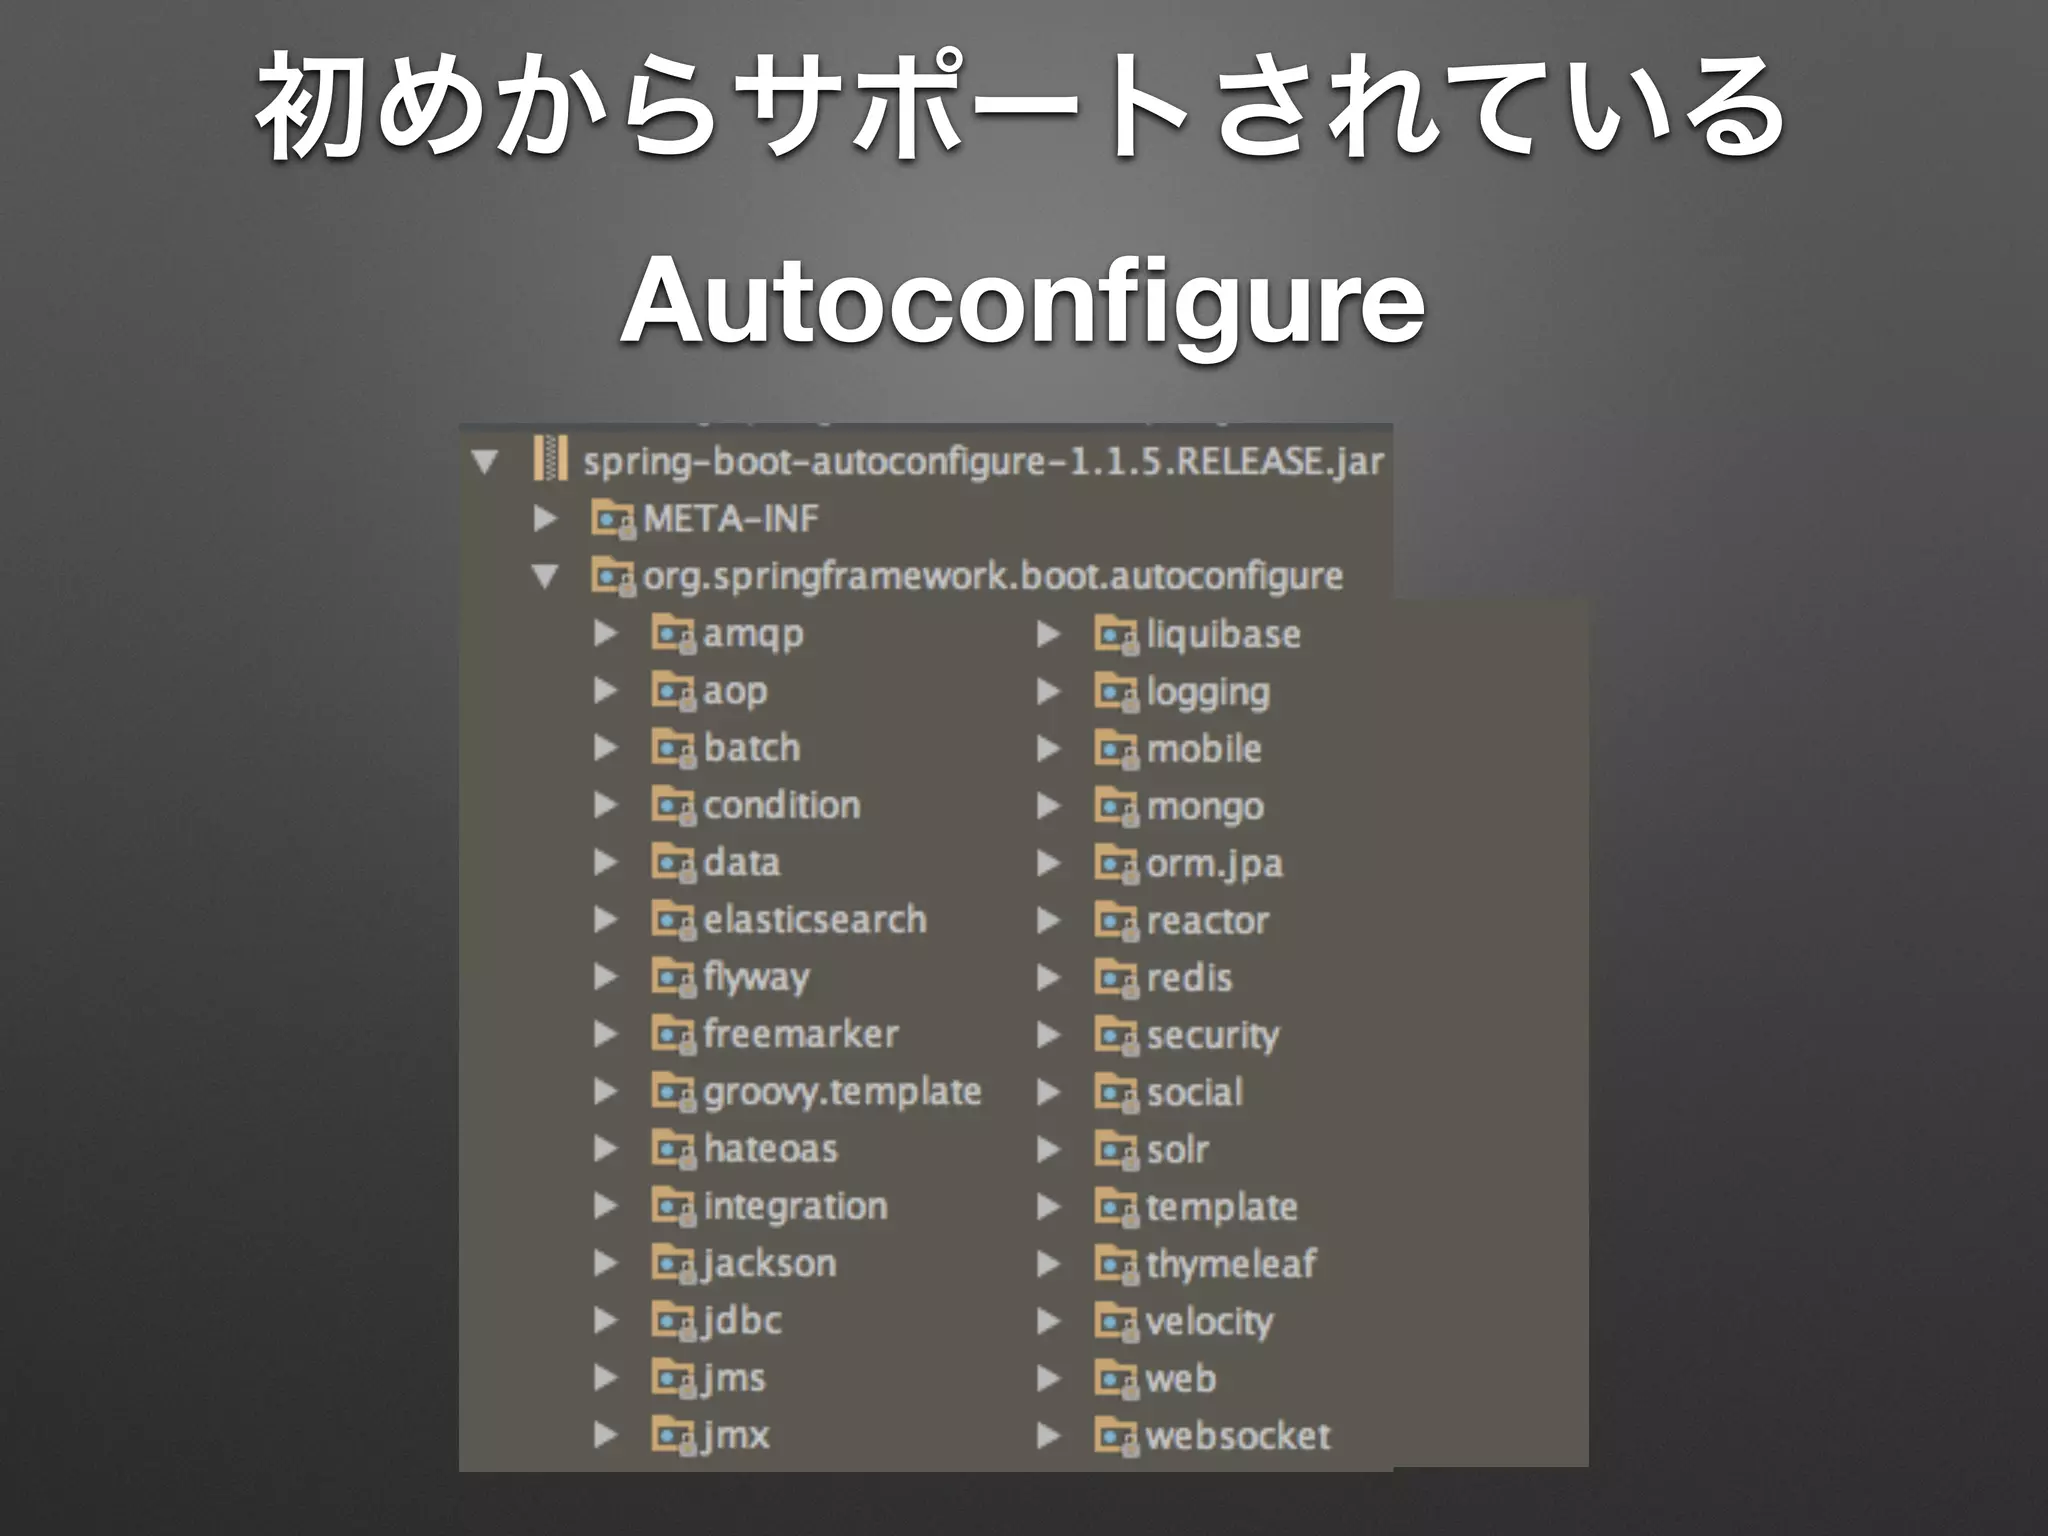
Task: Click the jar archive icon
Action: tap(551, 460)
